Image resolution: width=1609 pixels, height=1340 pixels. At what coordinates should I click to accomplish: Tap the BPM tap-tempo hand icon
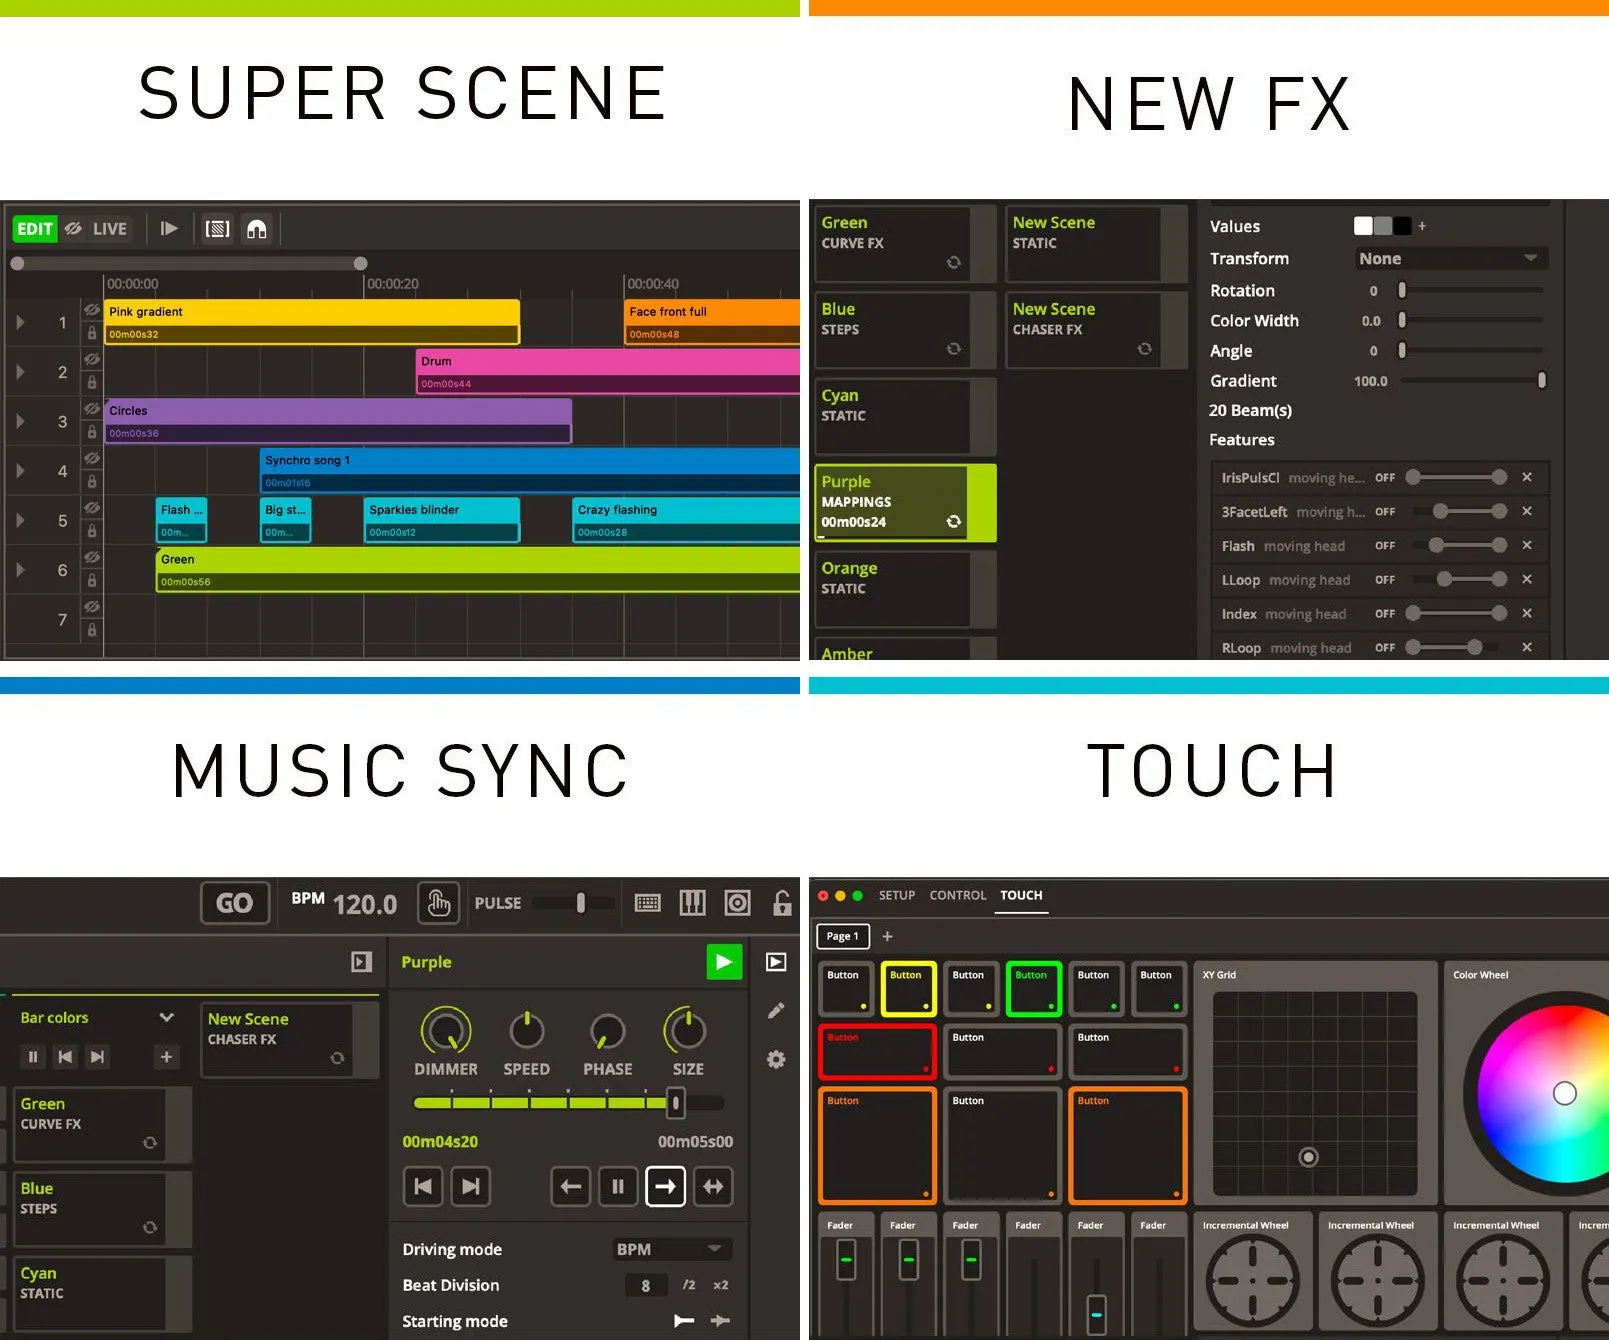[x=439, y=903]
